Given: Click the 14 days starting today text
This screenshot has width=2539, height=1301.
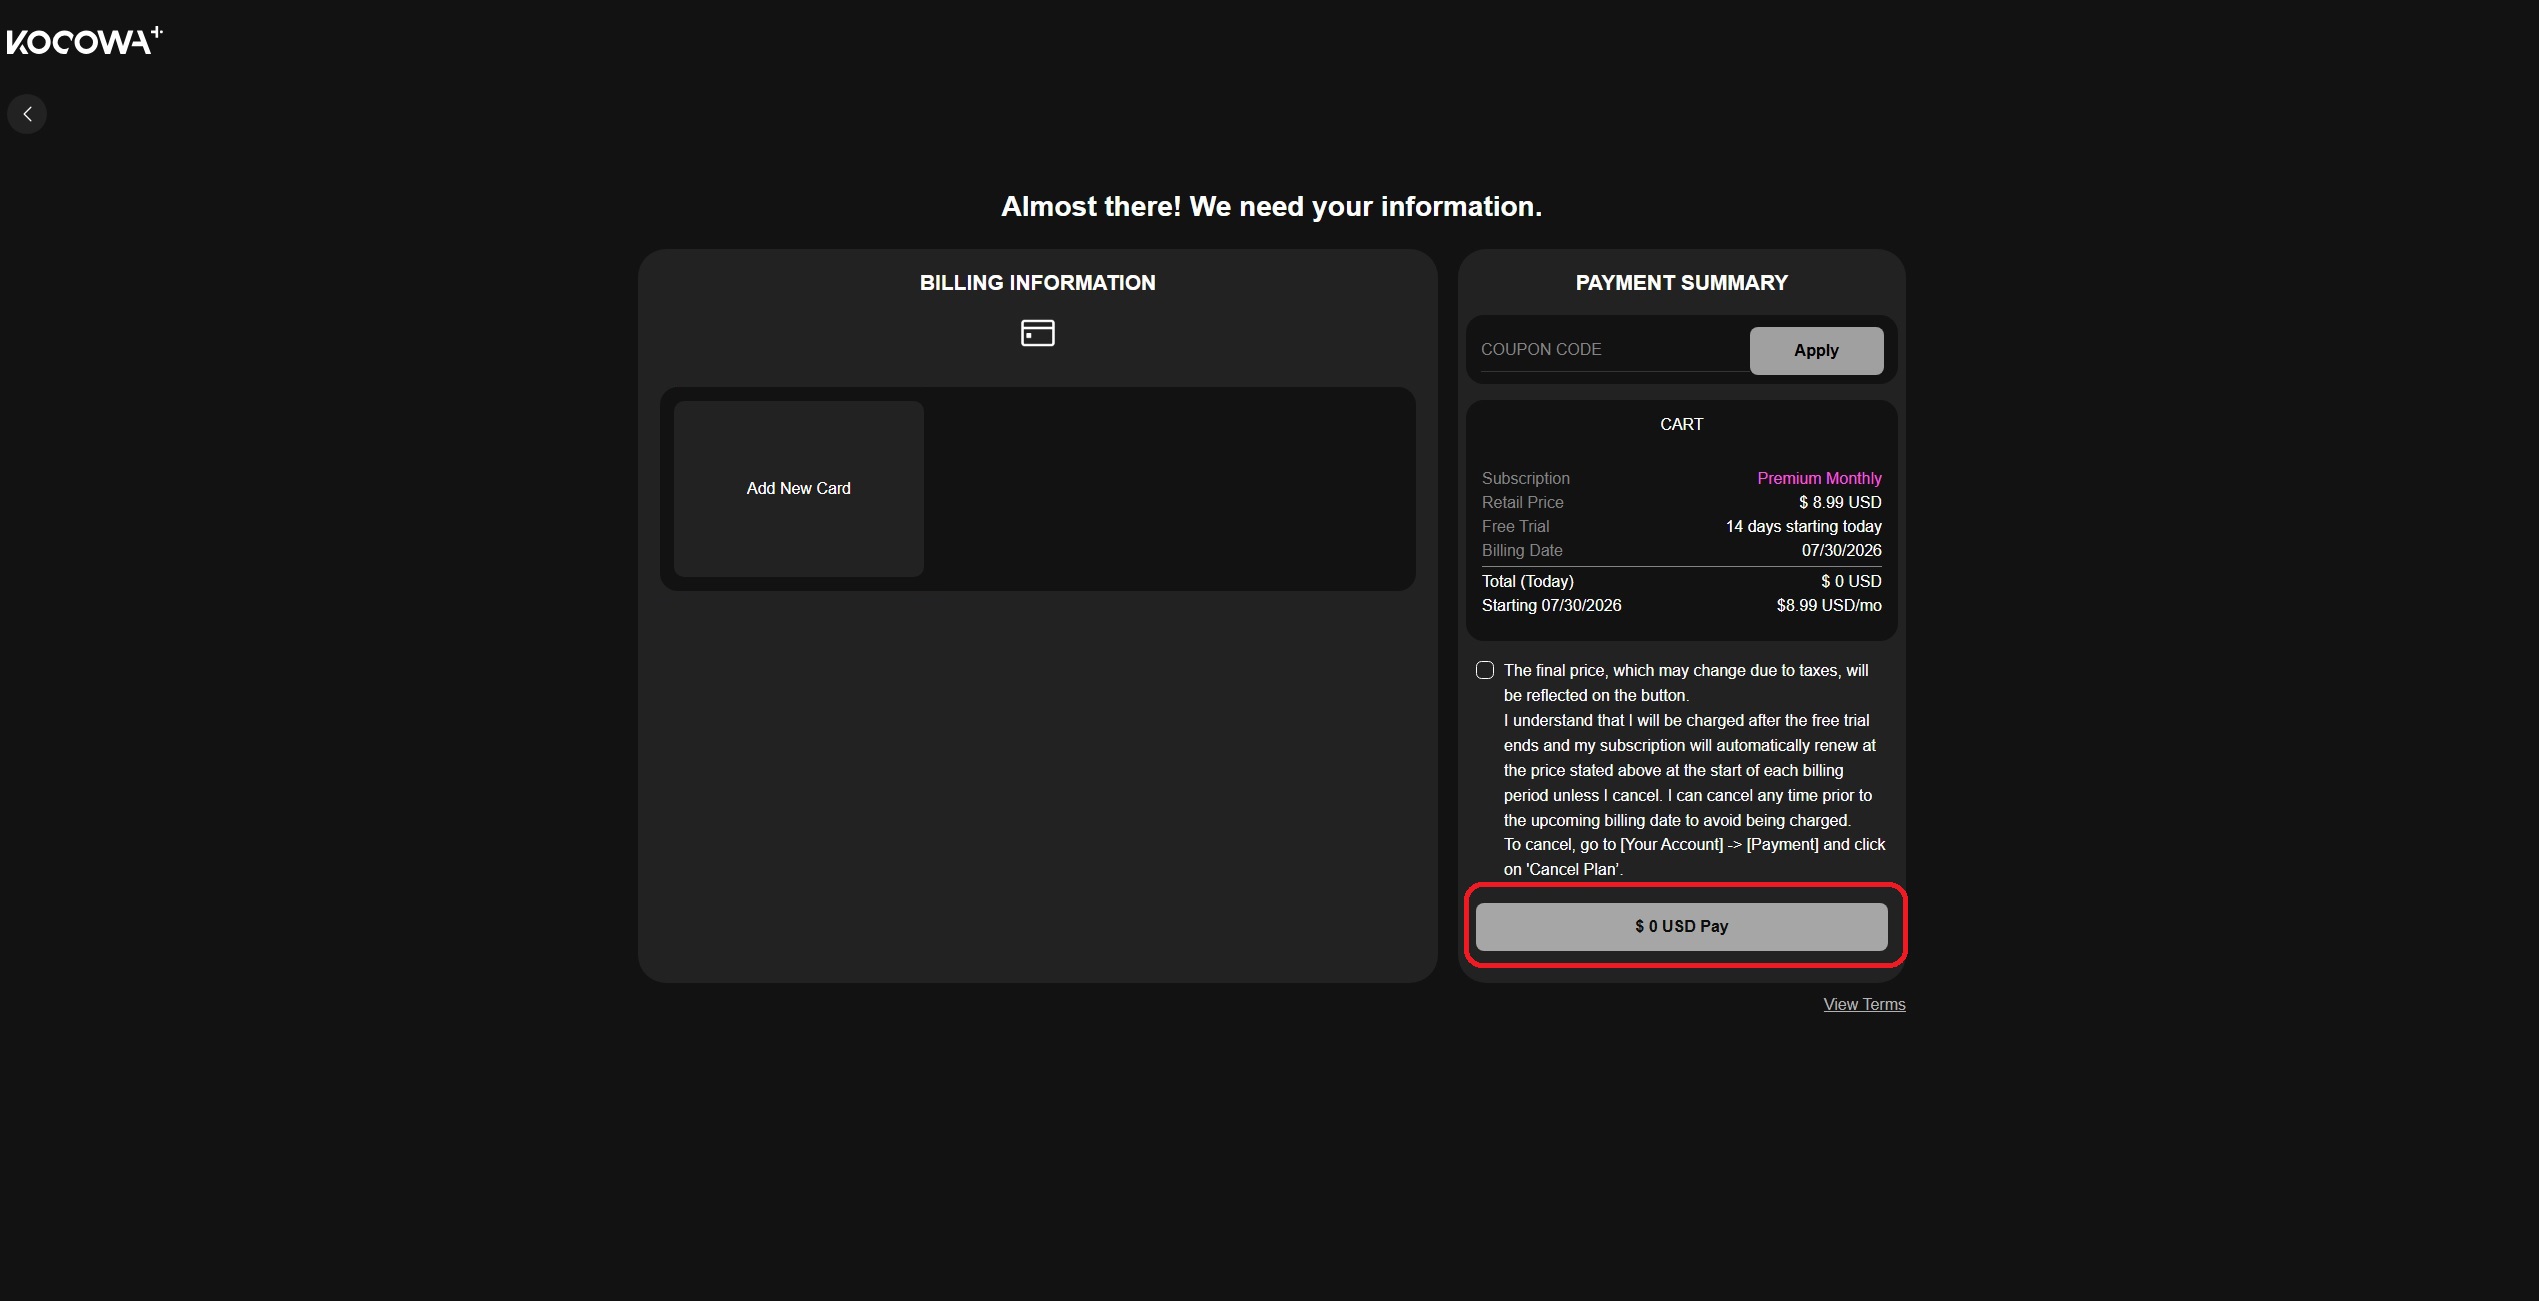Looking at the screenshot, I should 1803,527.
